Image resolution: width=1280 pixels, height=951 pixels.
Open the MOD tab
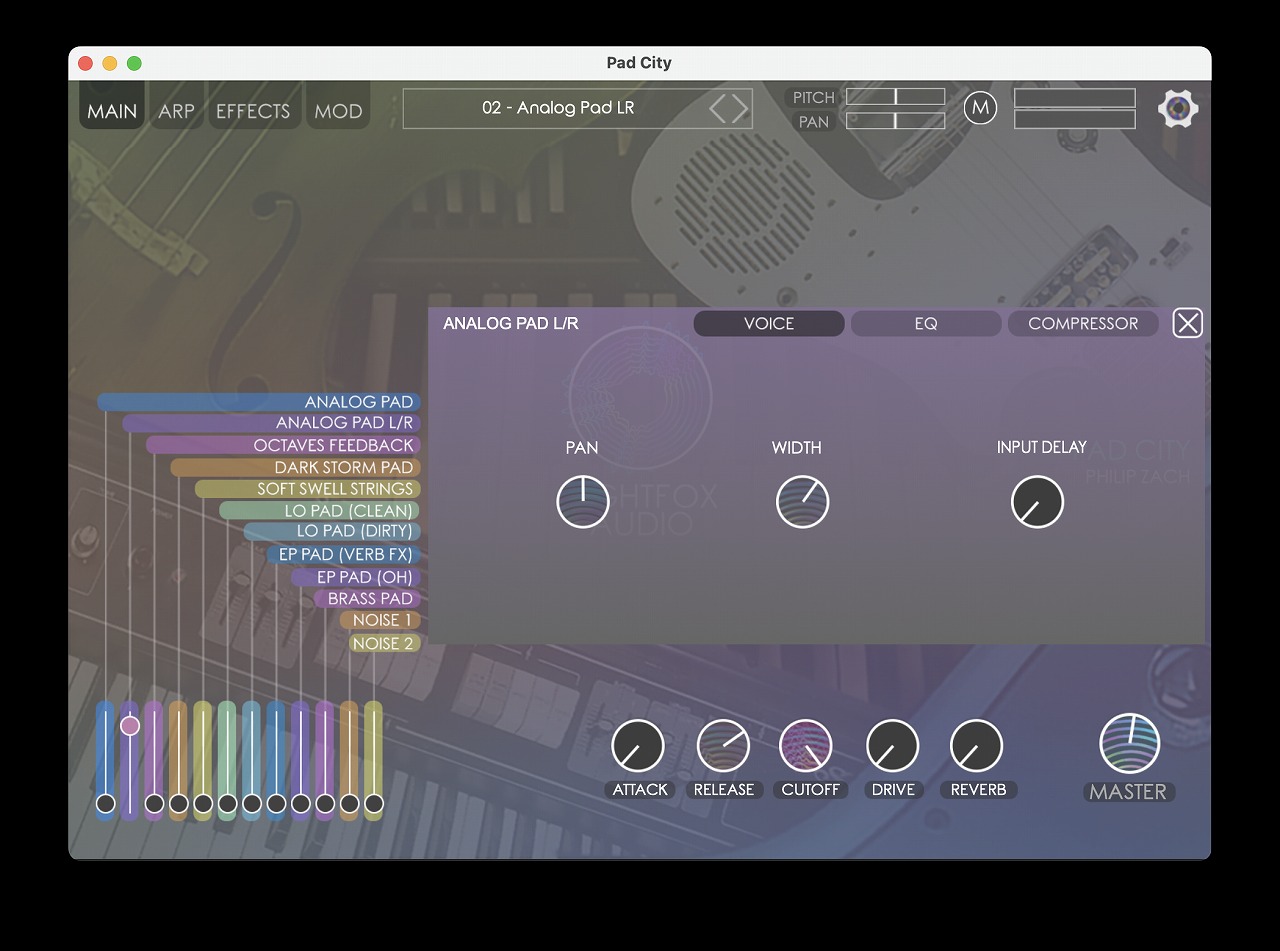(338, 111)
